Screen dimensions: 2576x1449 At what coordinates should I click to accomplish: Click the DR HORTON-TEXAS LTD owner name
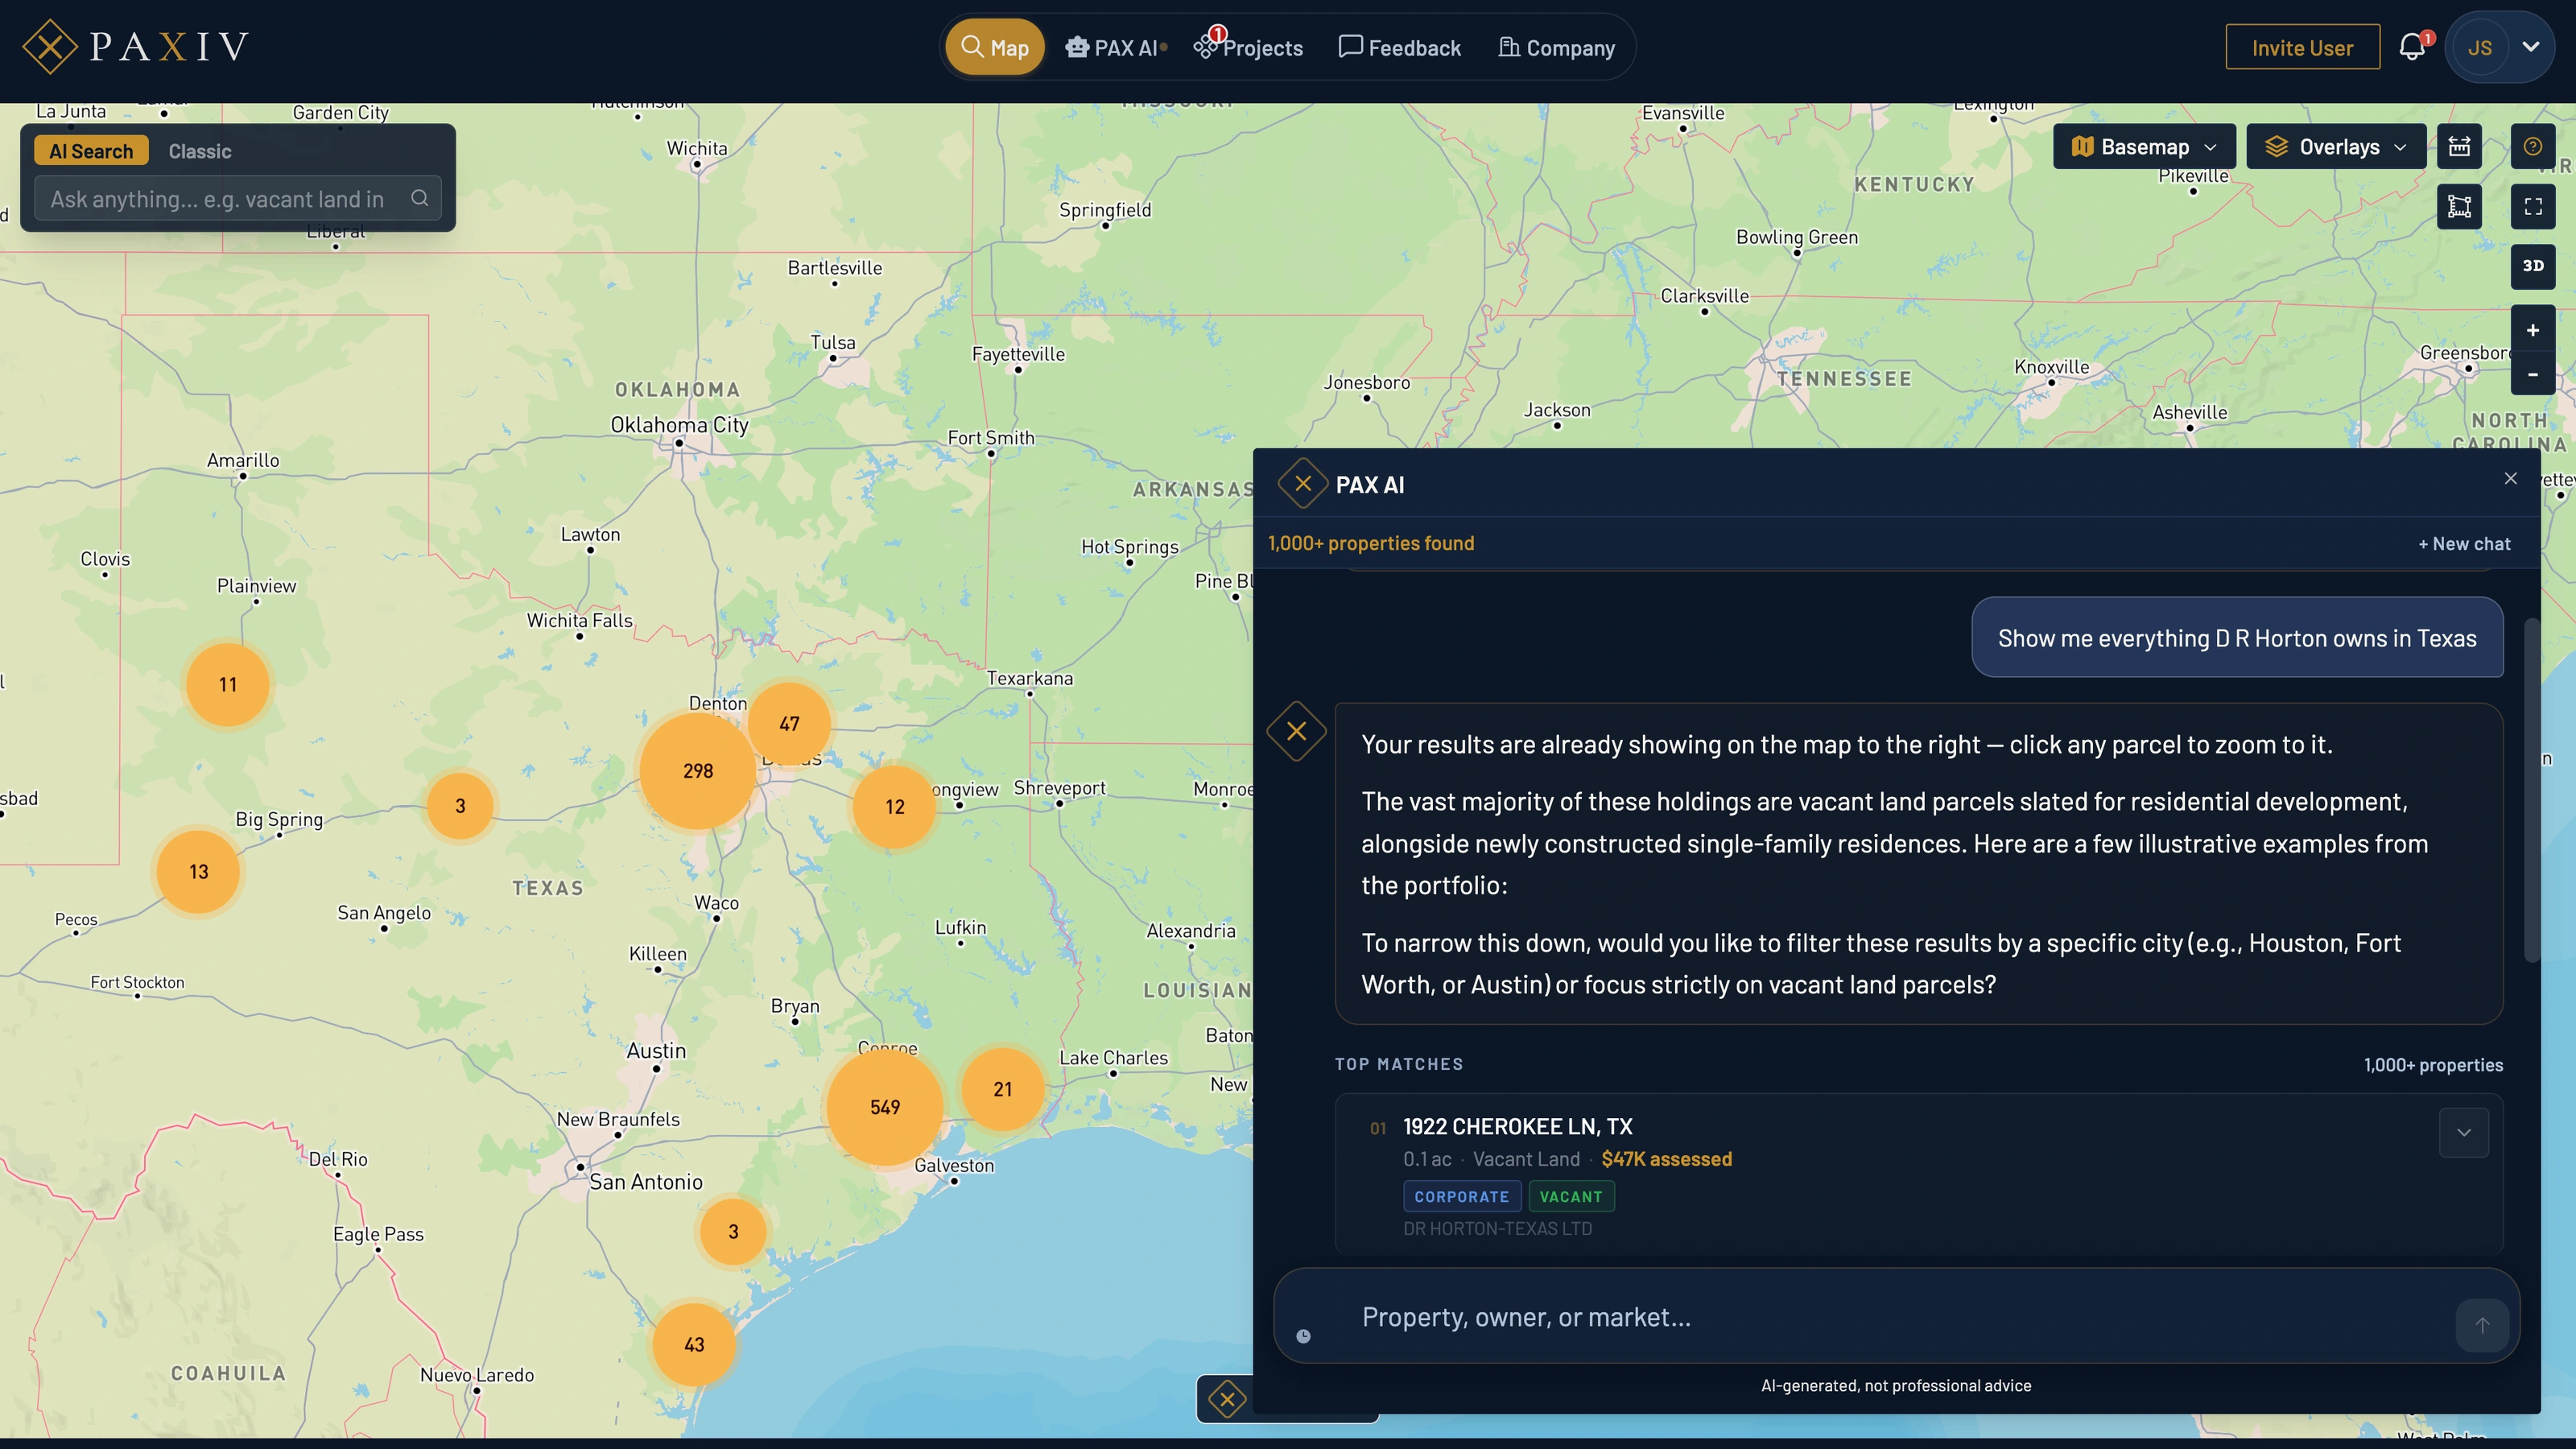pos(1497,1229)
